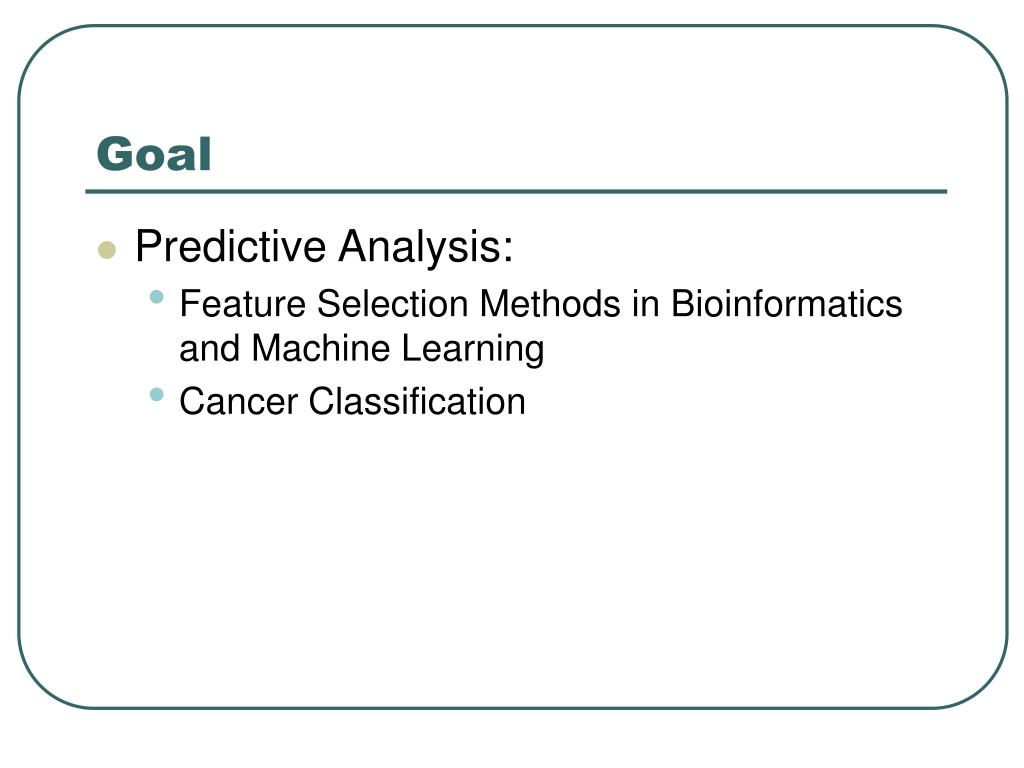Click the word Analysis: in the first bullet

(x=426, y=248)
